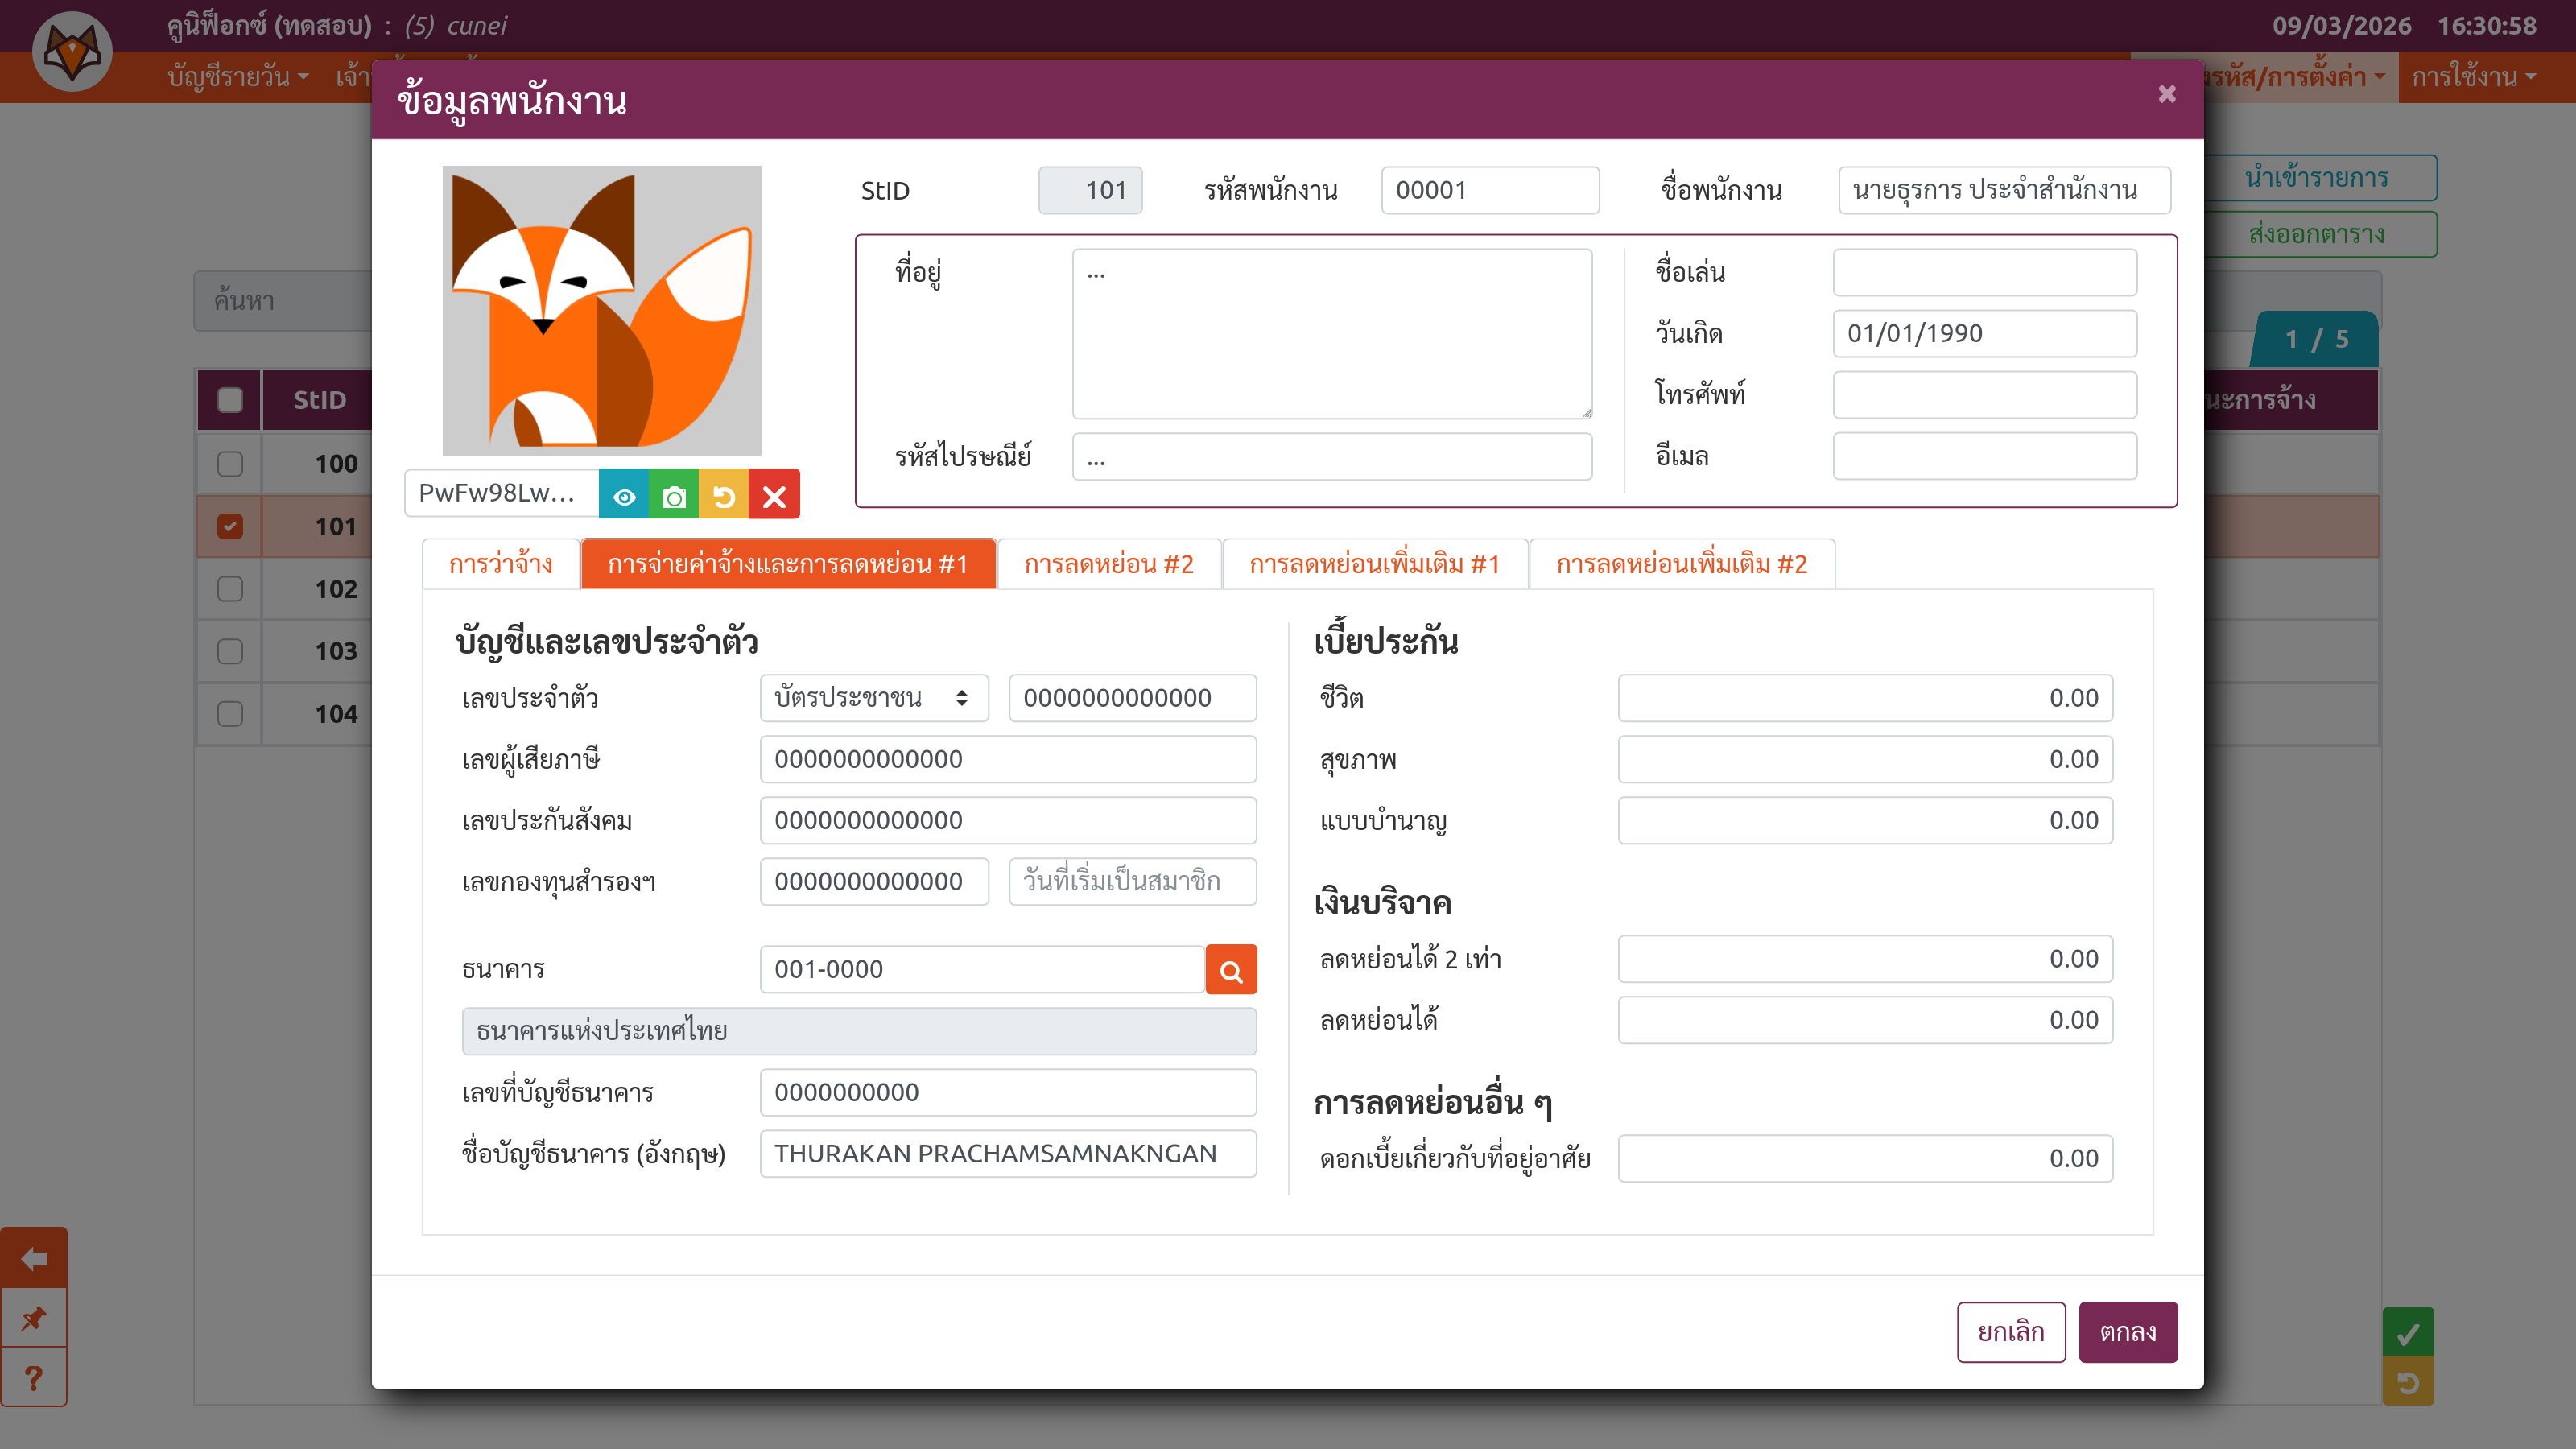Check the checkbox for row 103

coord(230,651)
